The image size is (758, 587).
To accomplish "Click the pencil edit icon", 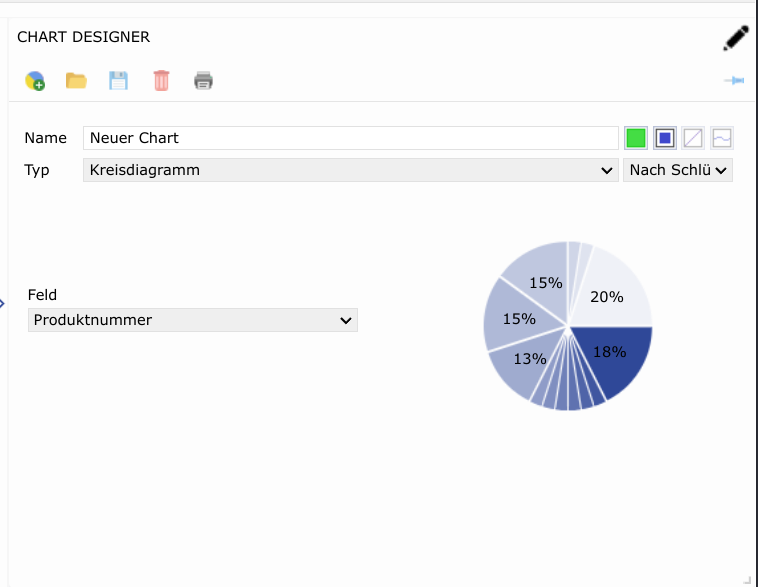I will [736, 39].
